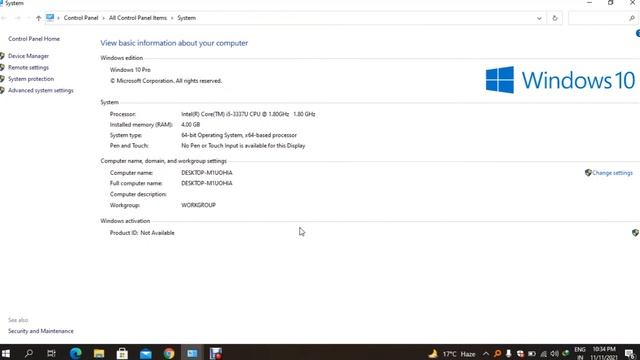Image resolution: width=640 pixels, height=360 pixels.
Task: Show hidden system tray icons
Action: coord(486,354)
